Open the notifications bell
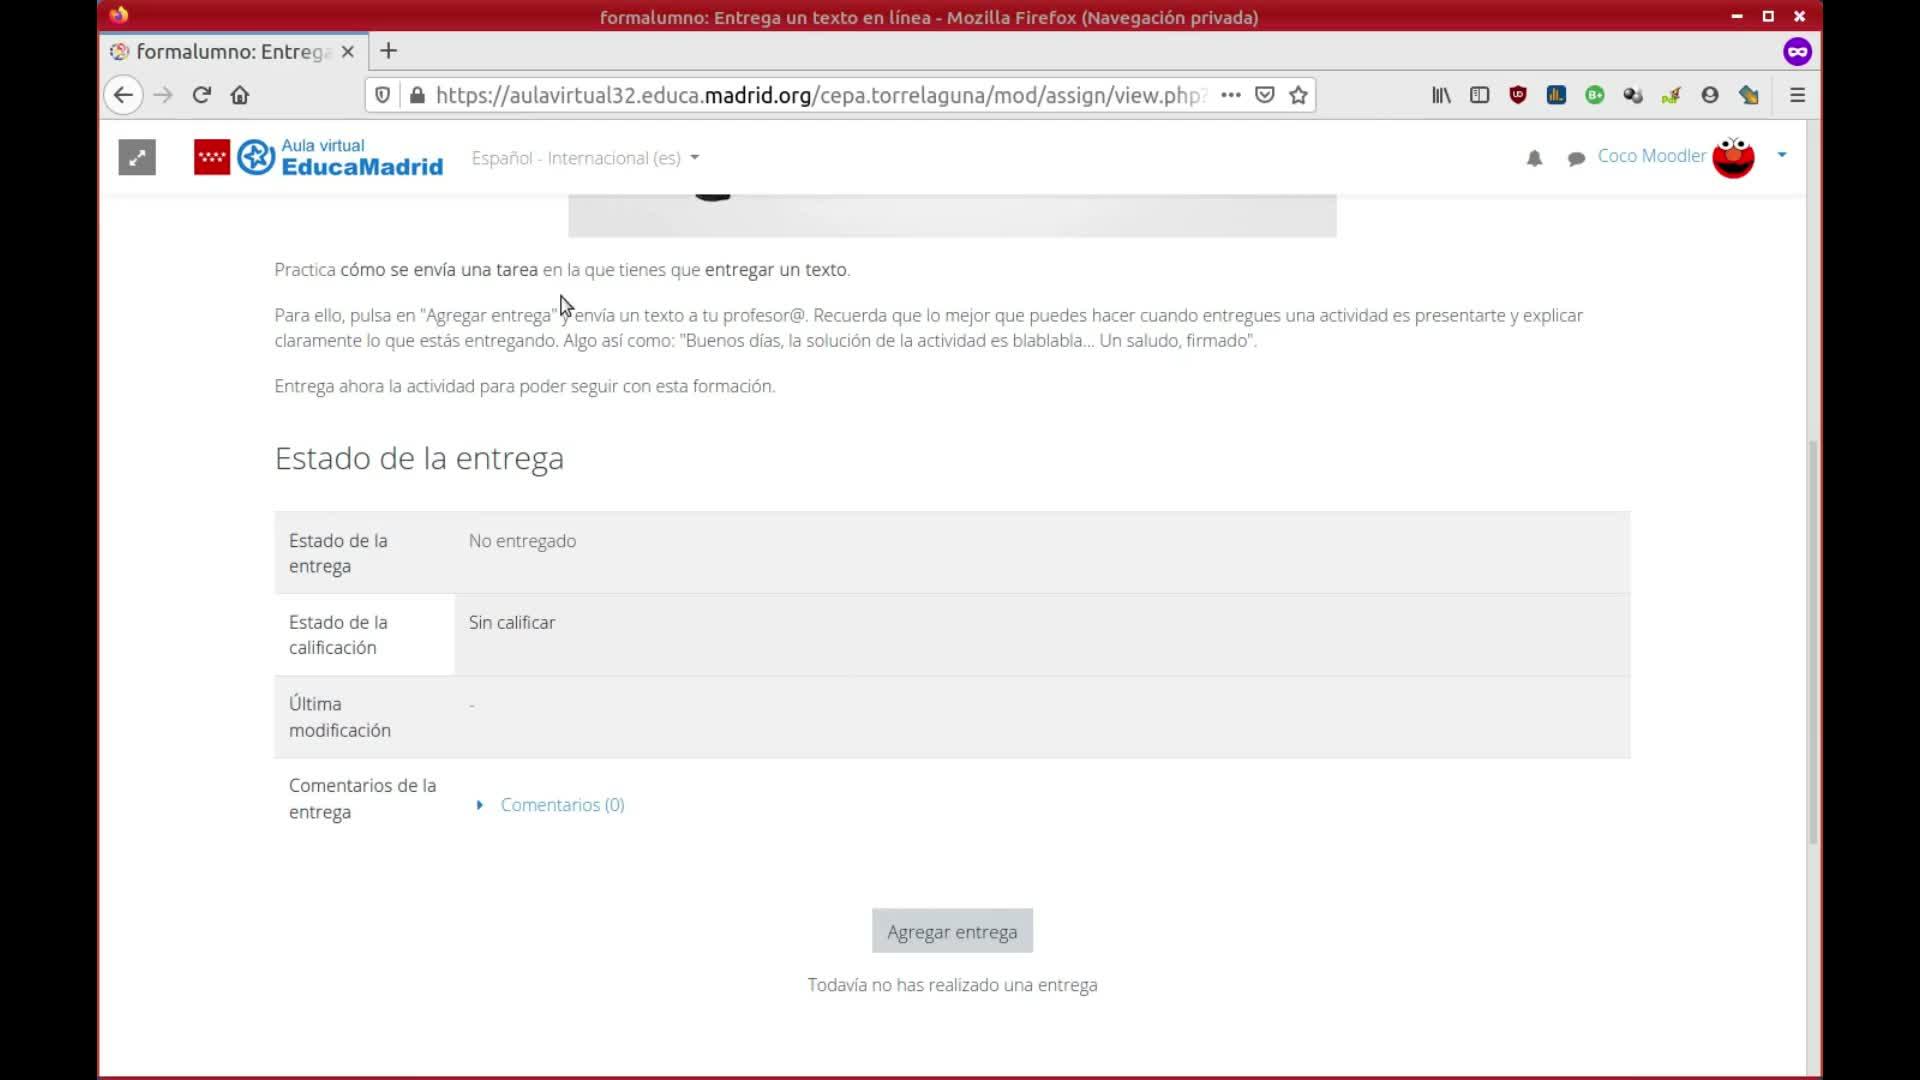This screenshot has width=1920, height=1080. [1534, 158]
